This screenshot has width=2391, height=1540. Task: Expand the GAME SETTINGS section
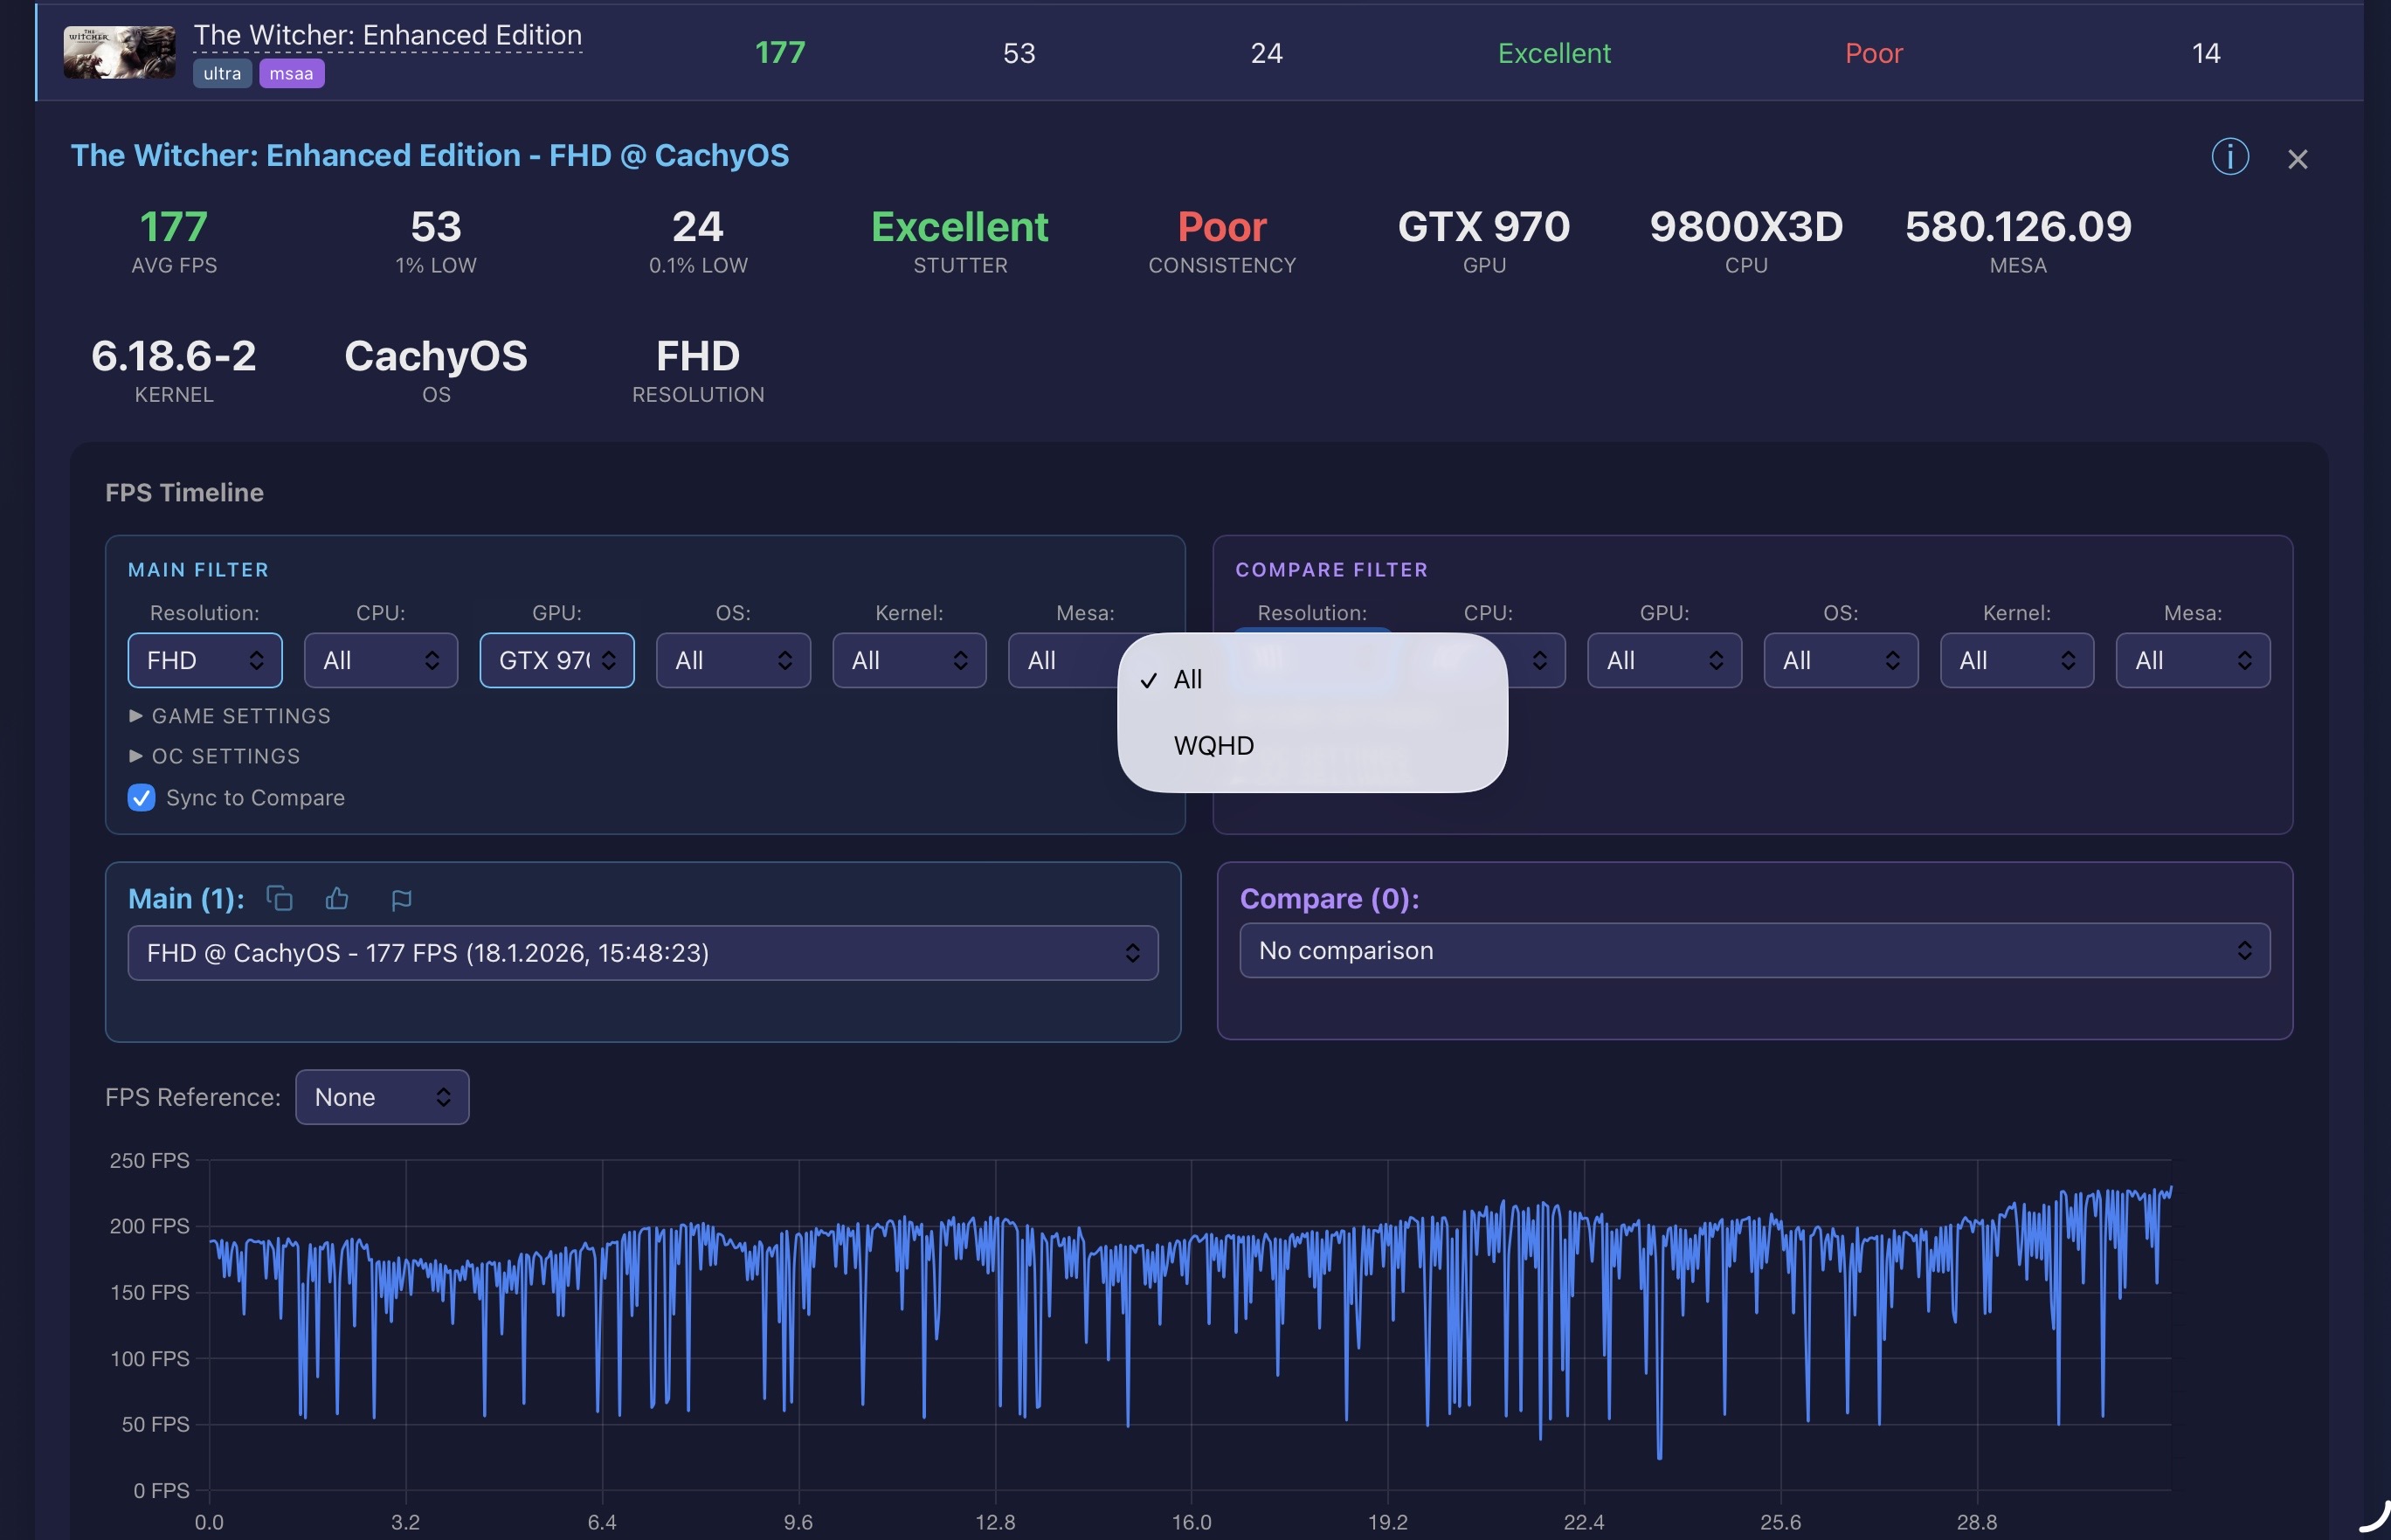[x=229, y=716]
